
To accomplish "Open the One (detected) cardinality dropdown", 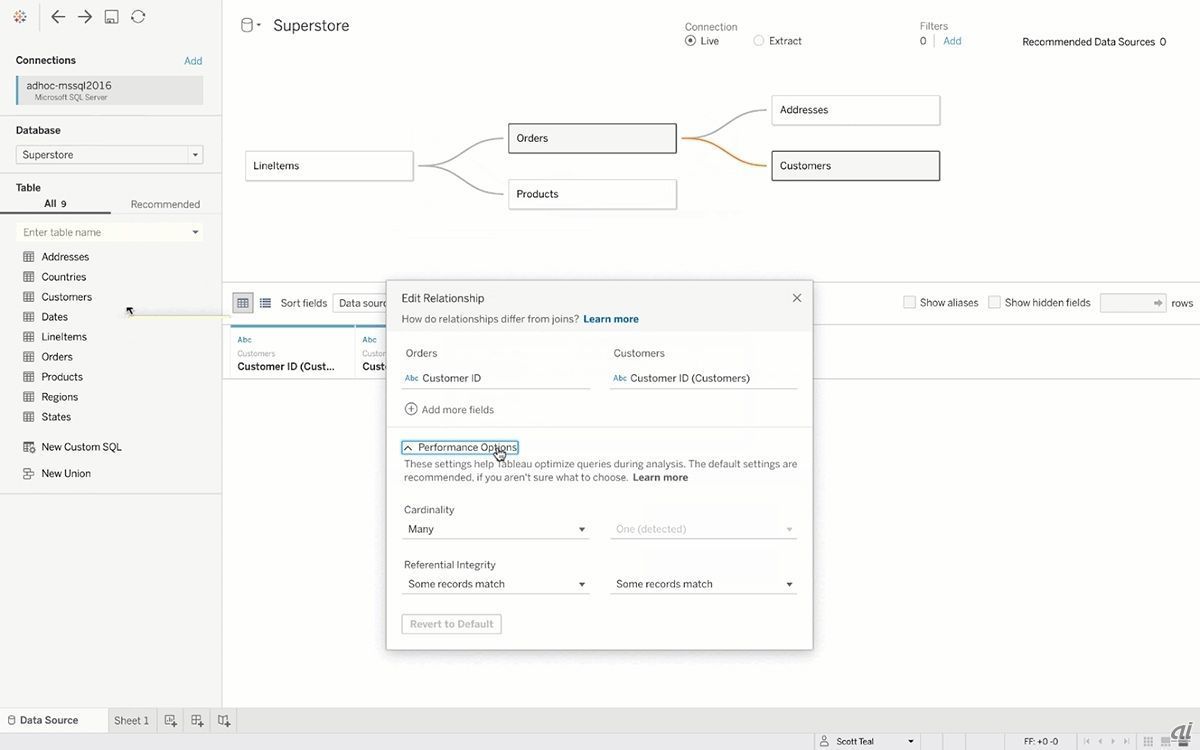I will pyautogui.click(x=704, y=529).
